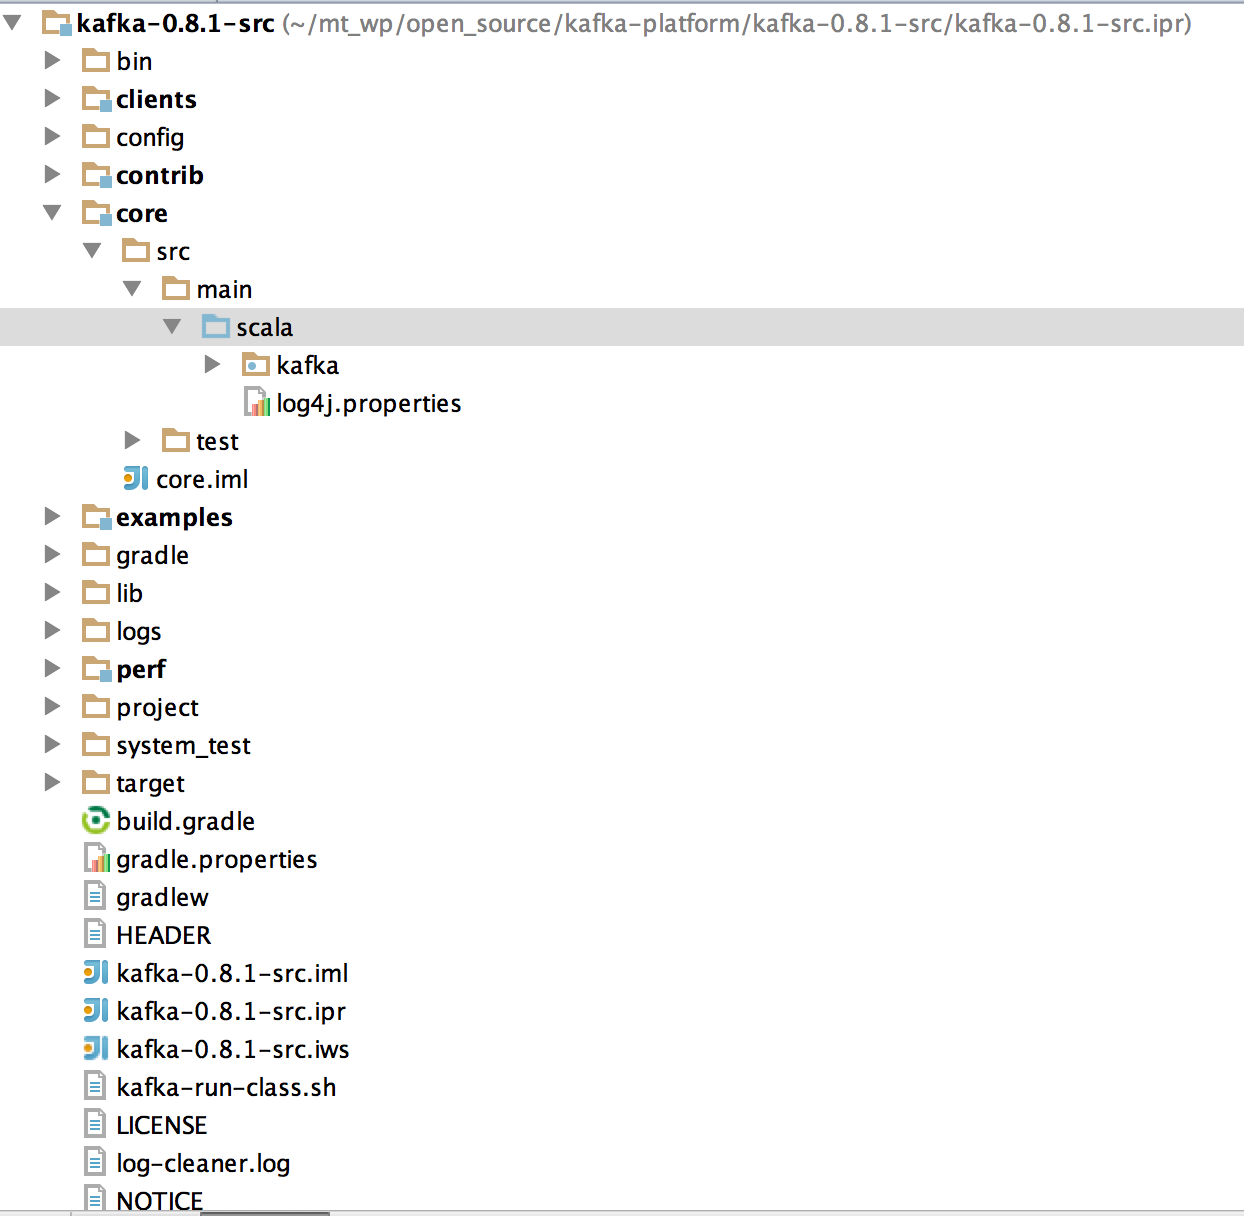
Task: Select the 'kafka-0.8.1-src.iml' file name
Action: 232,973
